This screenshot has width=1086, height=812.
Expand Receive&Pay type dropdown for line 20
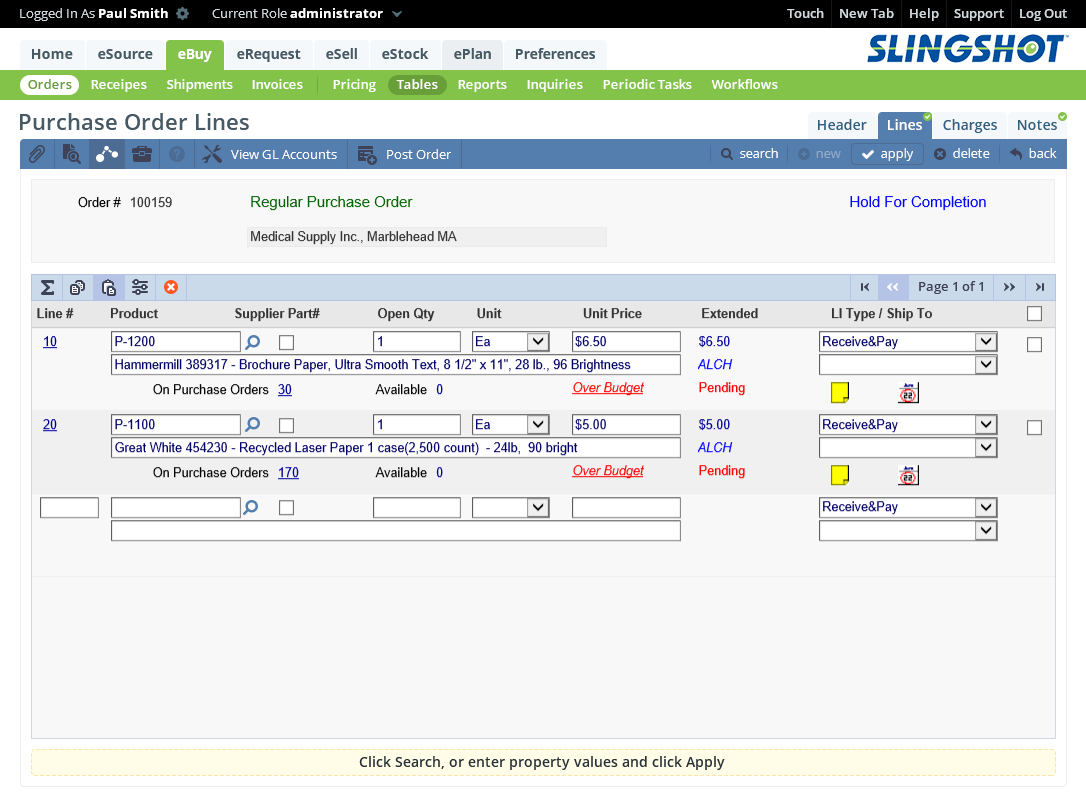tap(986, 425)
